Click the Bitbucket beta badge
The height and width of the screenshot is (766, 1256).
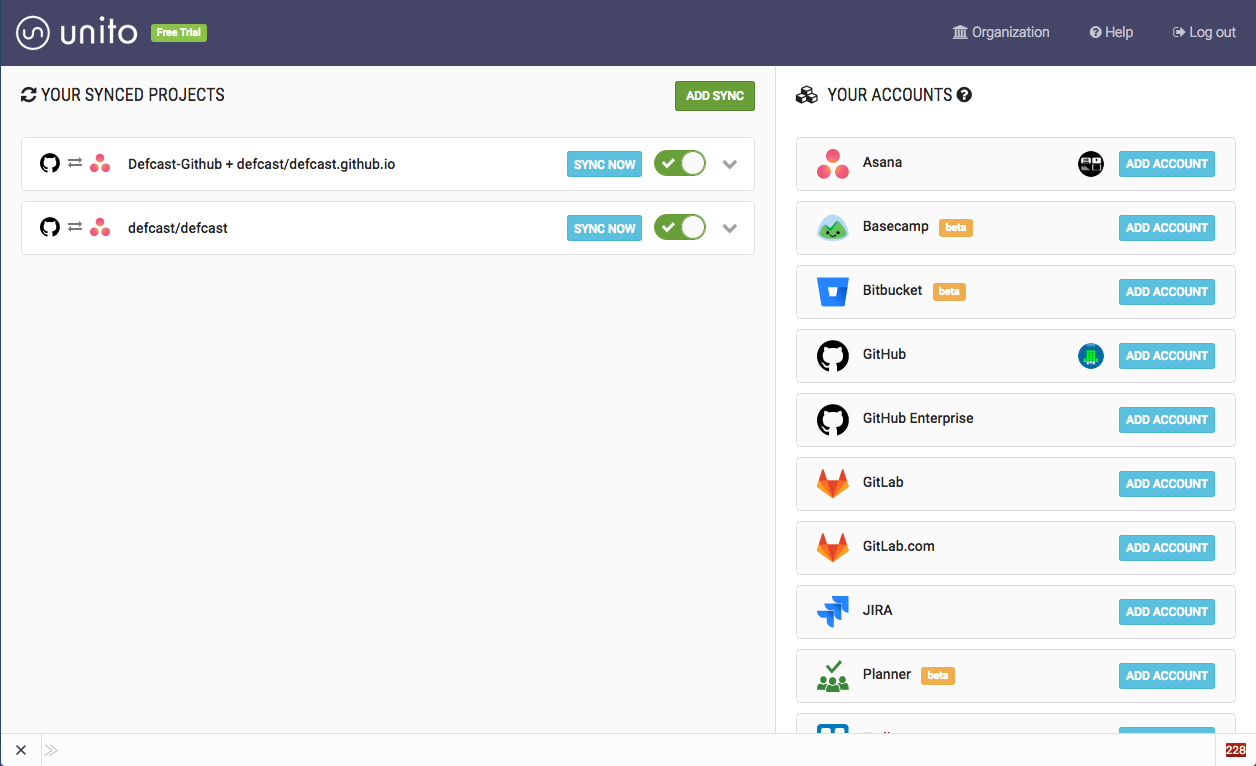coord(949,292)
